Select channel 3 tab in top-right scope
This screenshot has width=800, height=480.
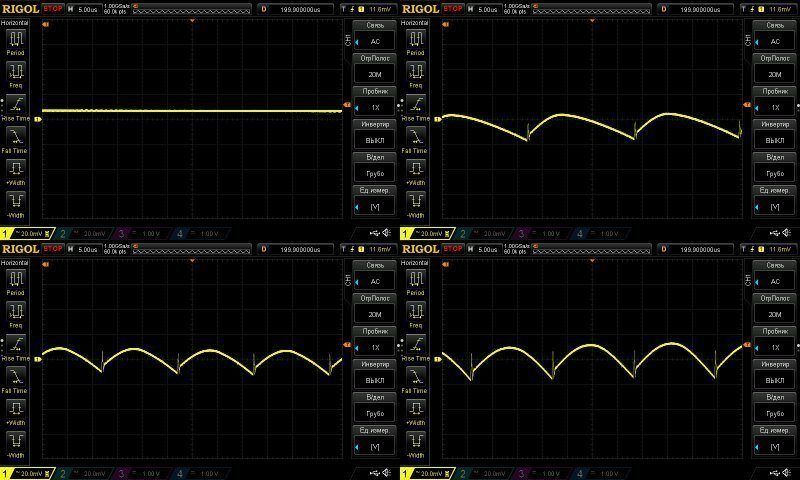[x=542, y=234]
